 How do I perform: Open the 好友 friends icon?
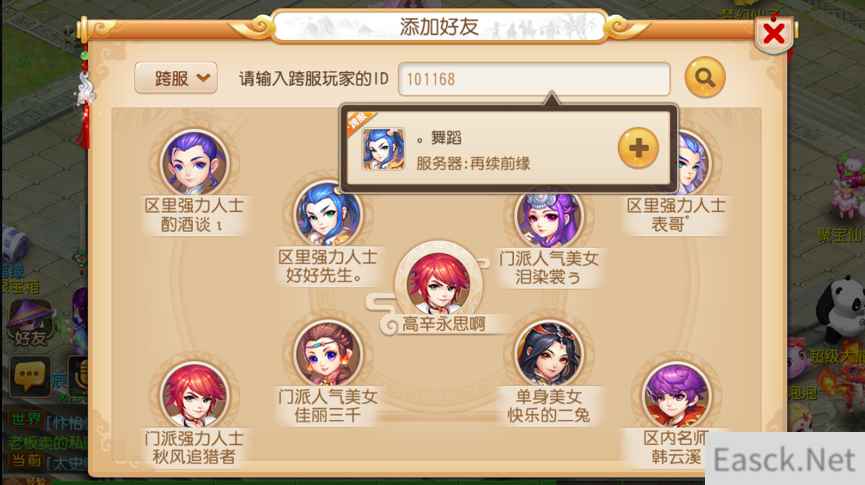(x=30, y=324)
